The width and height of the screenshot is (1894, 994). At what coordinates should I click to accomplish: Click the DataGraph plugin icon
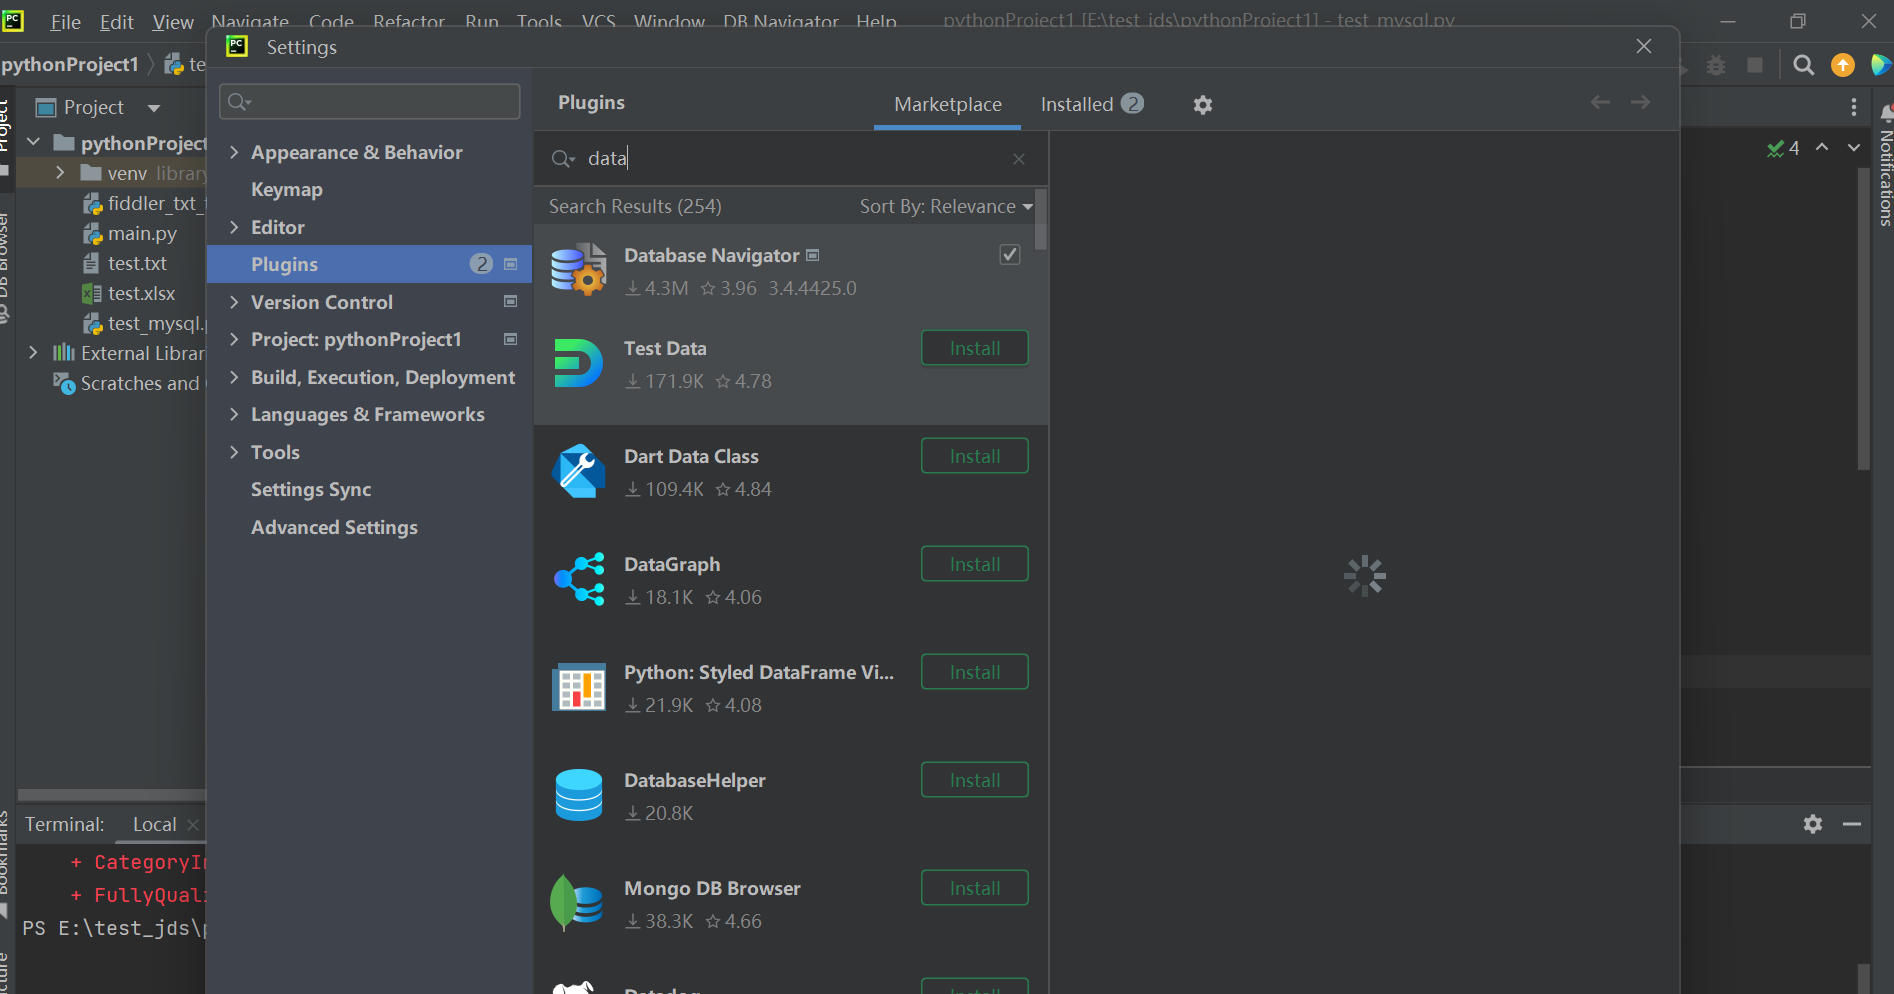coord(579,579)
